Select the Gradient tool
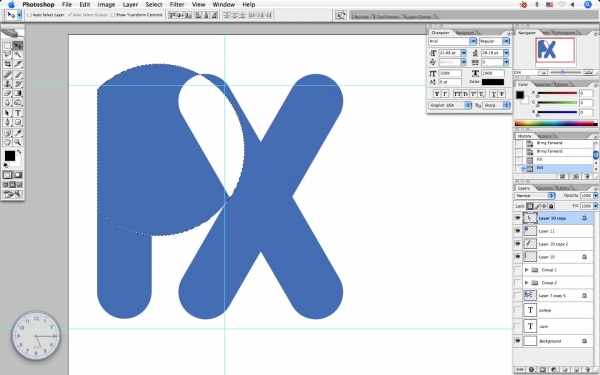Viewport: 600px width, 375px height. tap(18, 93)
